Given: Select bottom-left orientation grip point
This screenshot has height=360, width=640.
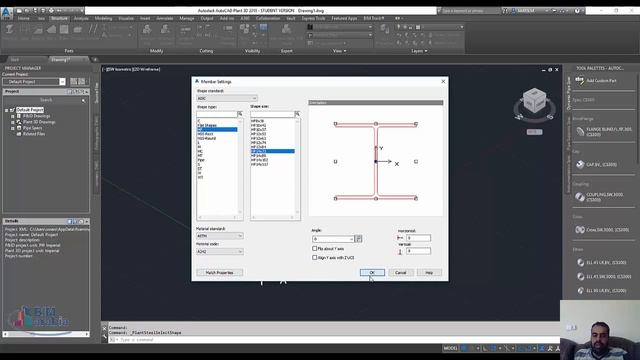Looking at the screenshot, I should [336, 198].
